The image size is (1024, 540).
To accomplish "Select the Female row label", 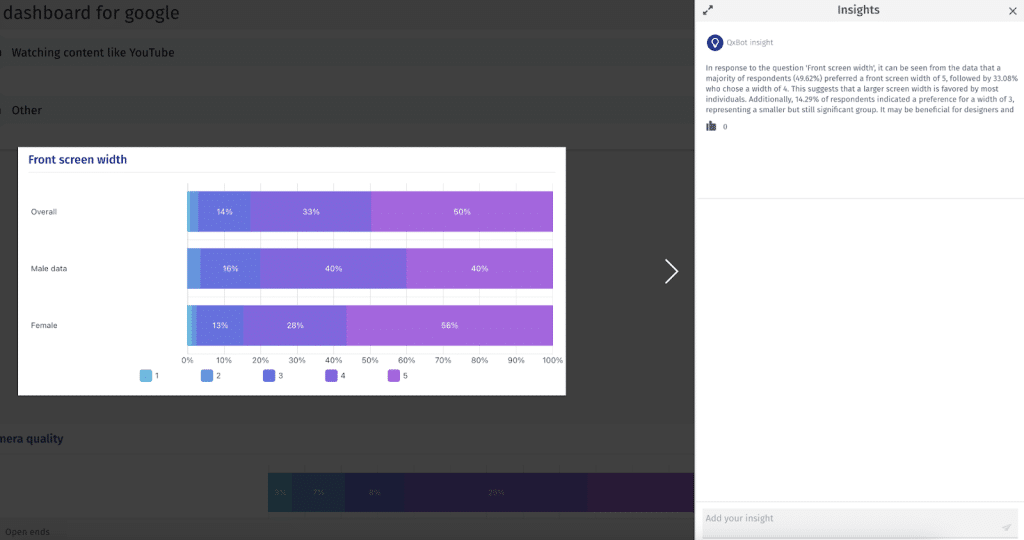I will point(44,325).
